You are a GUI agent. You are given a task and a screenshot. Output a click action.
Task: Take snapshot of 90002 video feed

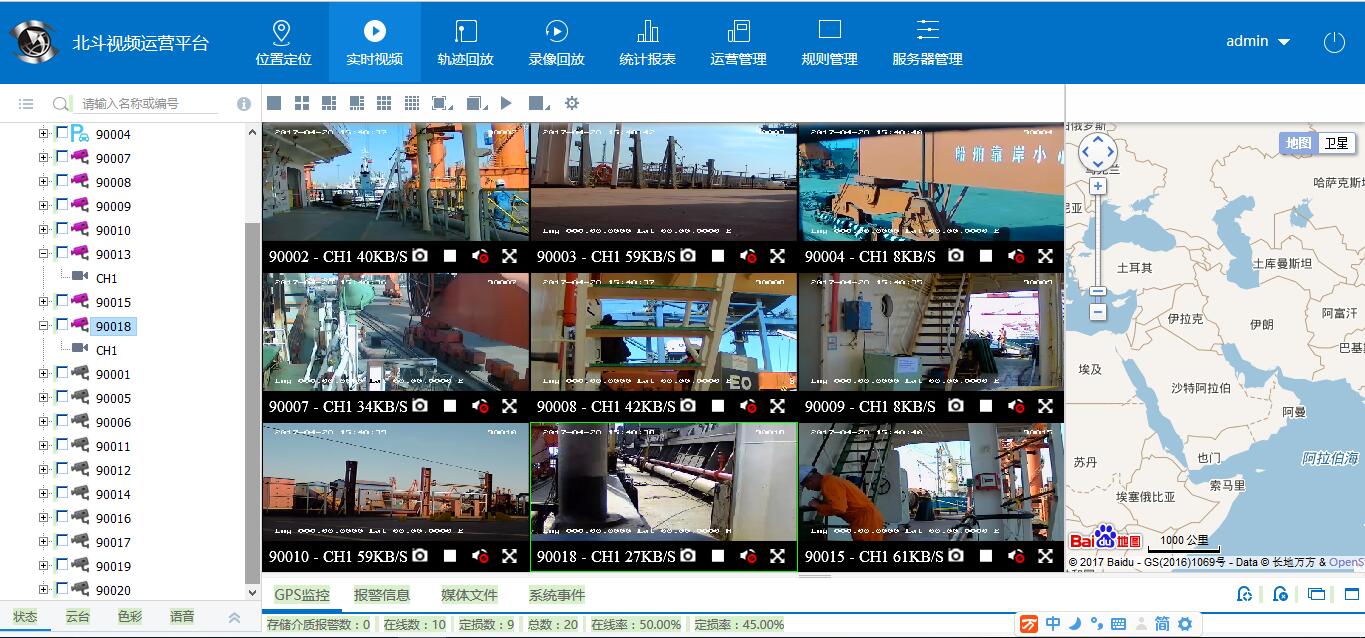click(420, 256)
